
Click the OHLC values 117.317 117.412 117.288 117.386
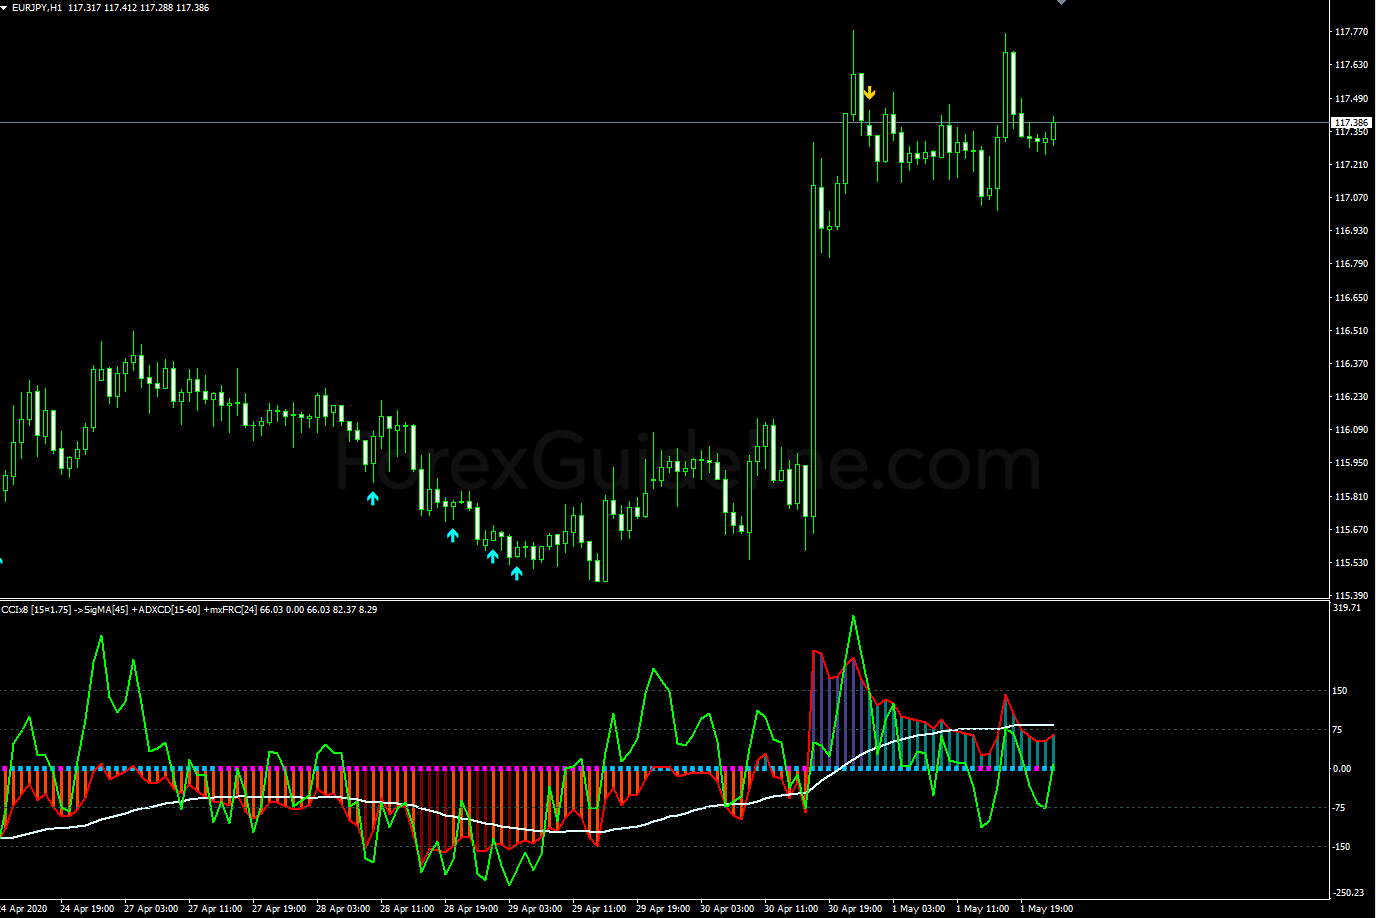coord(139,7)
